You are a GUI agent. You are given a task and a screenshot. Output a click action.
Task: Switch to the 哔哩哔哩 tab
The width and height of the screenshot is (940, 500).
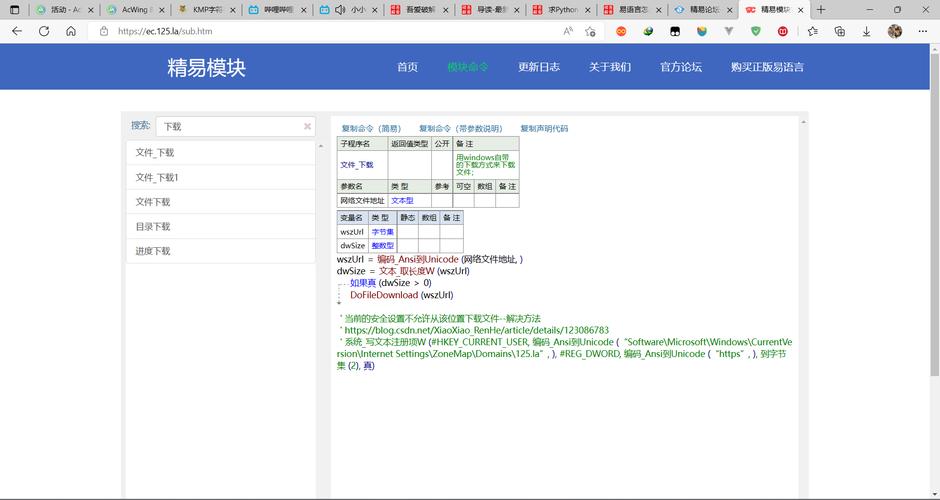tap(278, 10)
